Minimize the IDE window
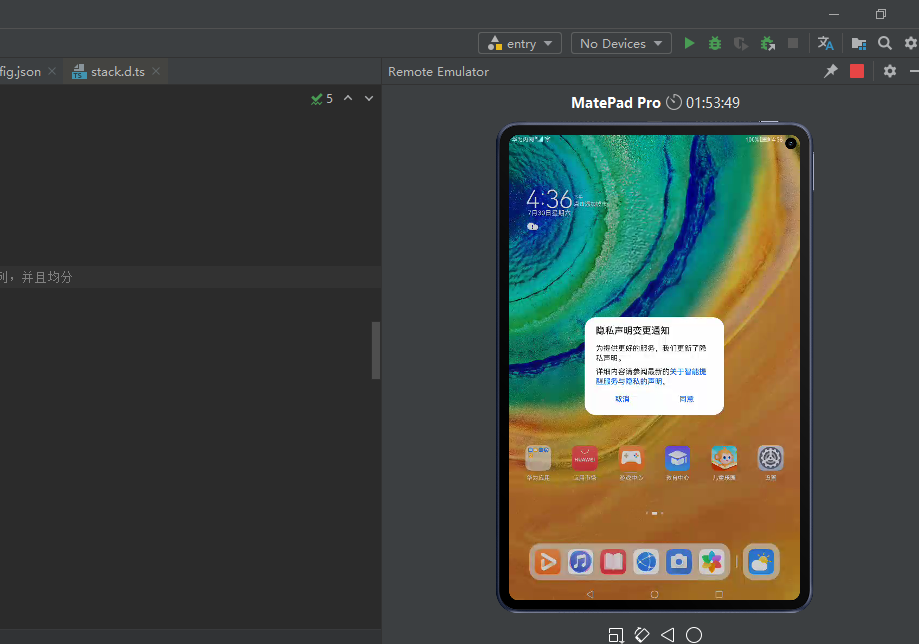The height and width of the screenshot is (644, 919). 834,14
